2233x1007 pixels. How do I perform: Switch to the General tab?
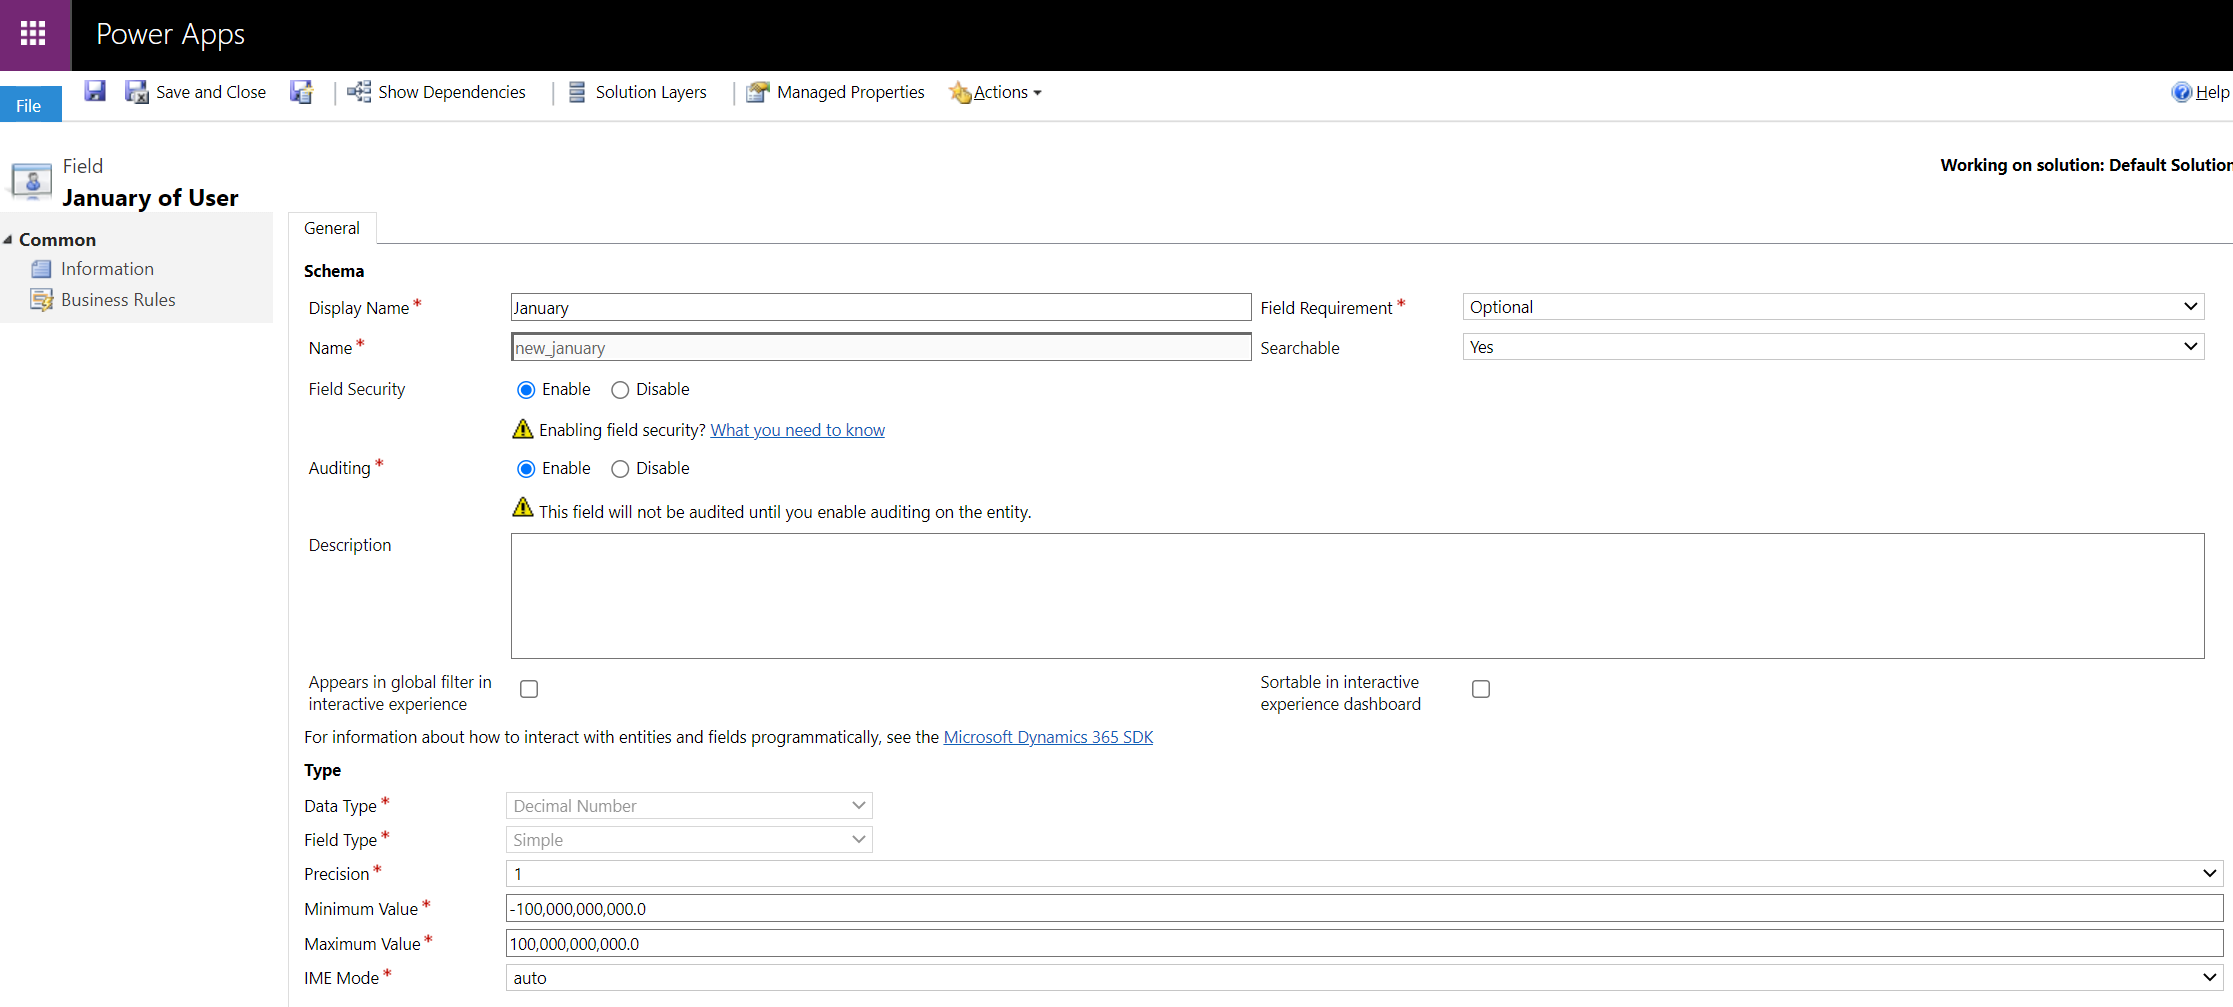pyautogui.click(x=332, y=228)
